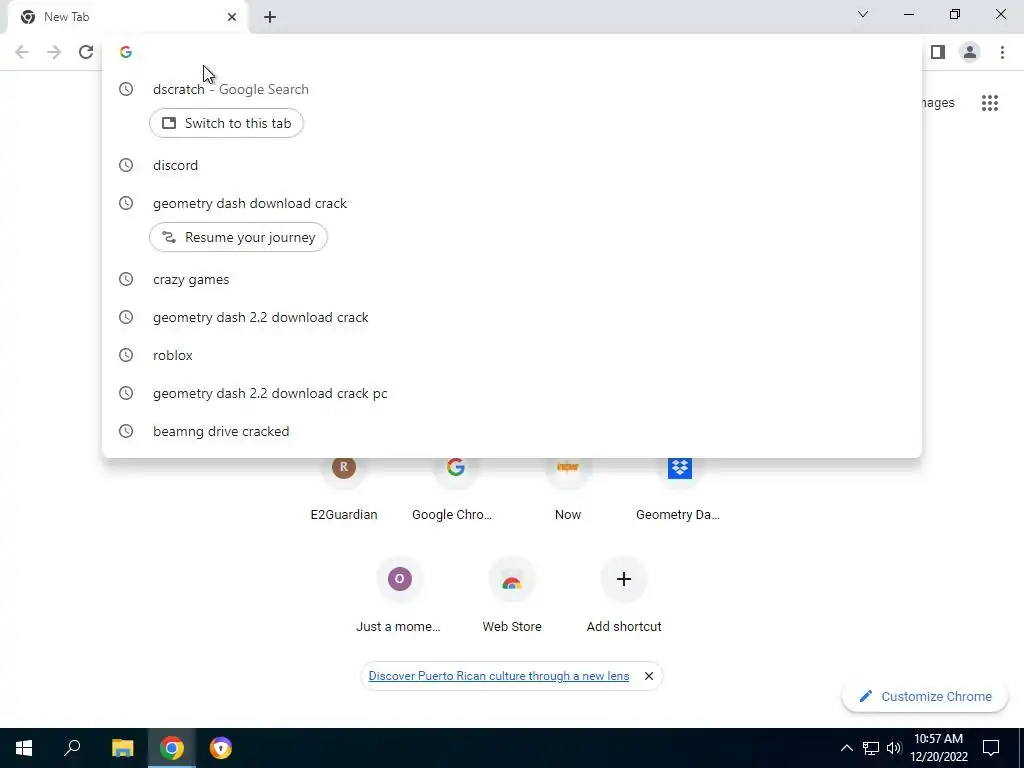Open File Explorer from the taskbar
The image size is (1024, 768).
pos(122,748)
